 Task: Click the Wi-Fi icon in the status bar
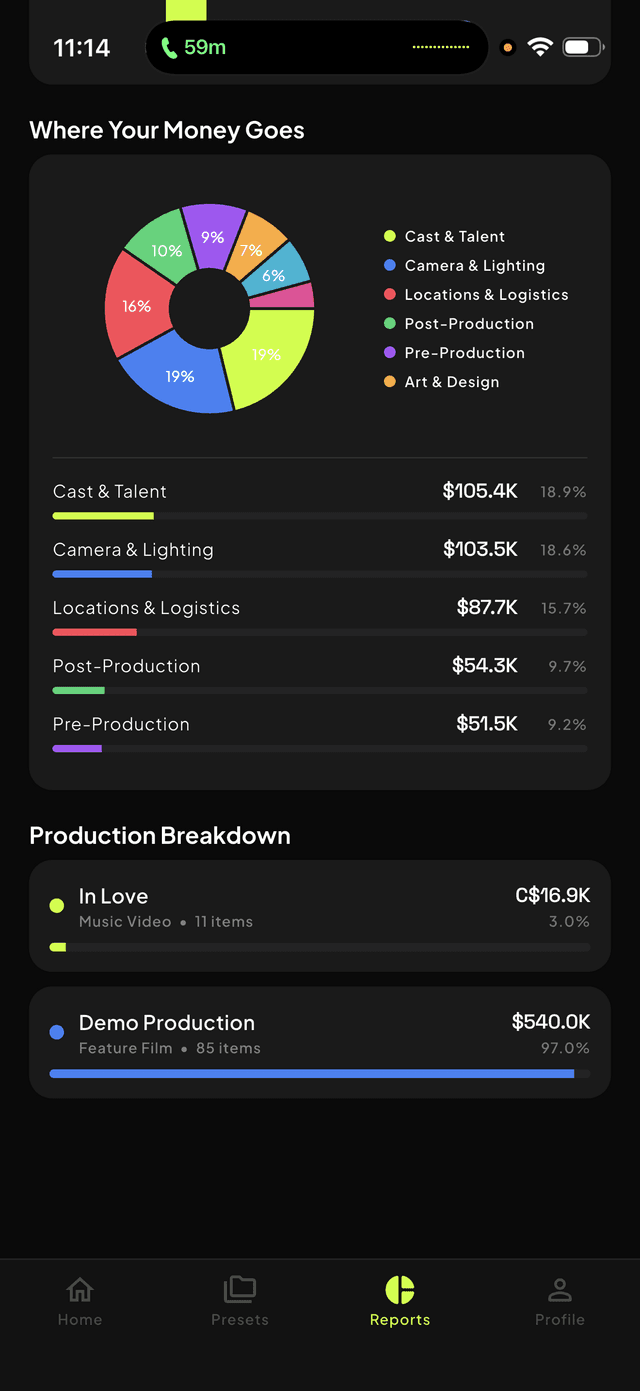click(540, 46)
